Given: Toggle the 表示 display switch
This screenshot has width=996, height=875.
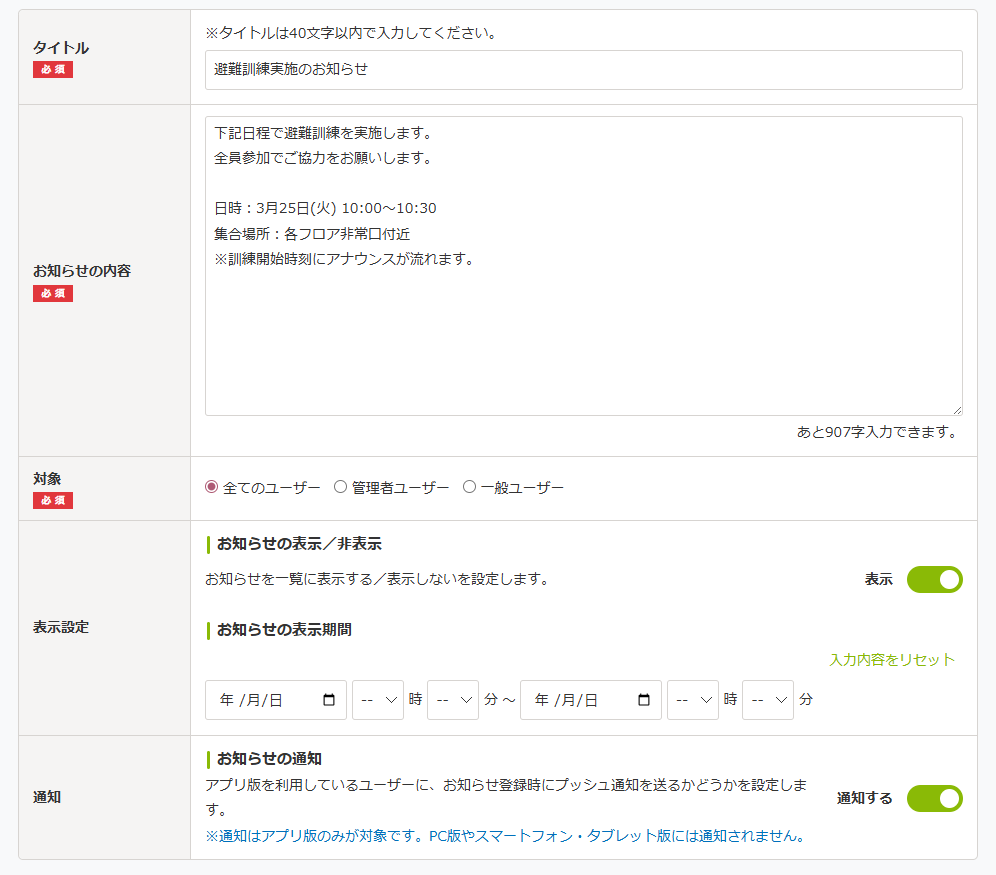Looking at the screenshot, I should (x=934, y=580).
